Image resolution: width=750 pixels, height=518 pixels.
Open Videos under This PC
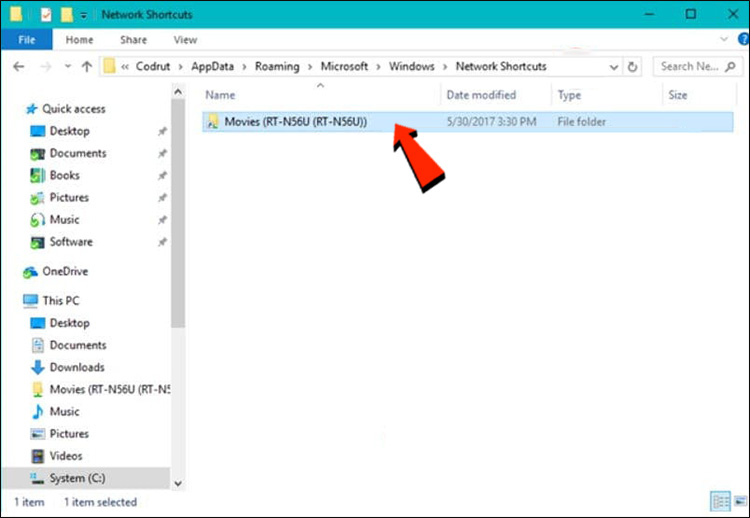tap(66, 456)
